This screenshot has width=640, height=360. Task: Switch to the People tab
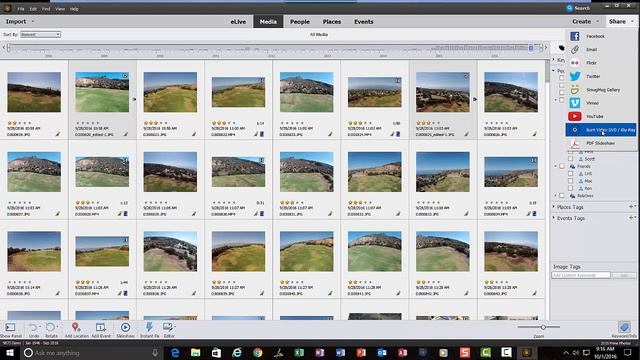300,22
